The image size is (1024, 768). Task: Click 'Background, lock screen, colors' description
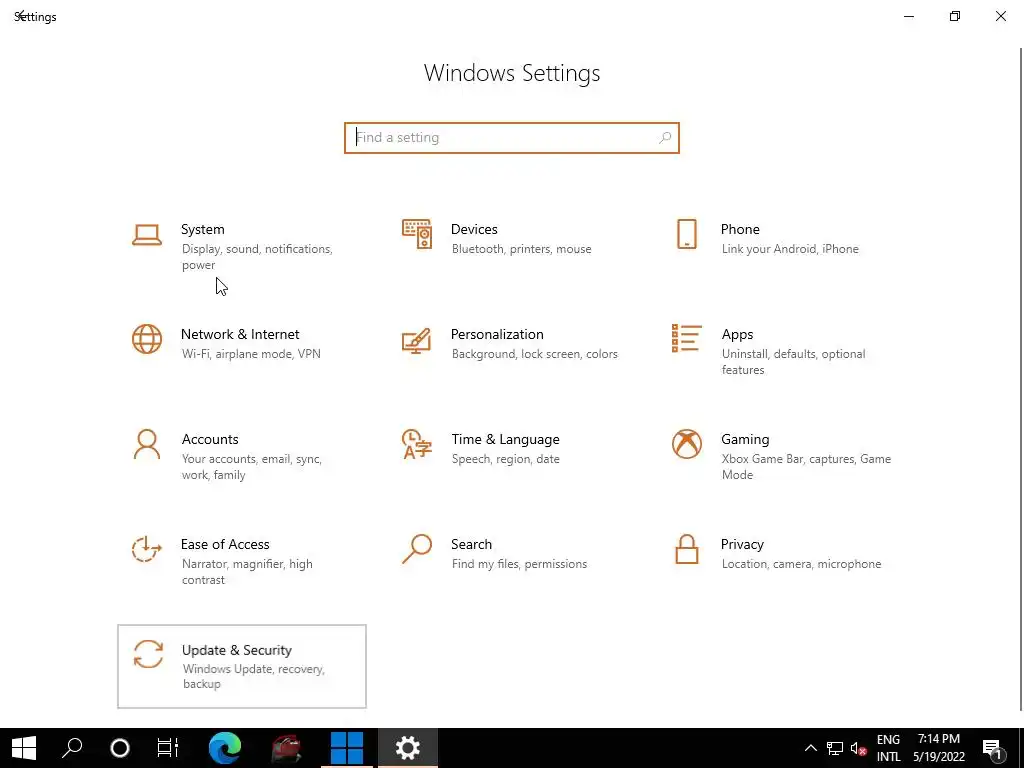pos(534,354)
